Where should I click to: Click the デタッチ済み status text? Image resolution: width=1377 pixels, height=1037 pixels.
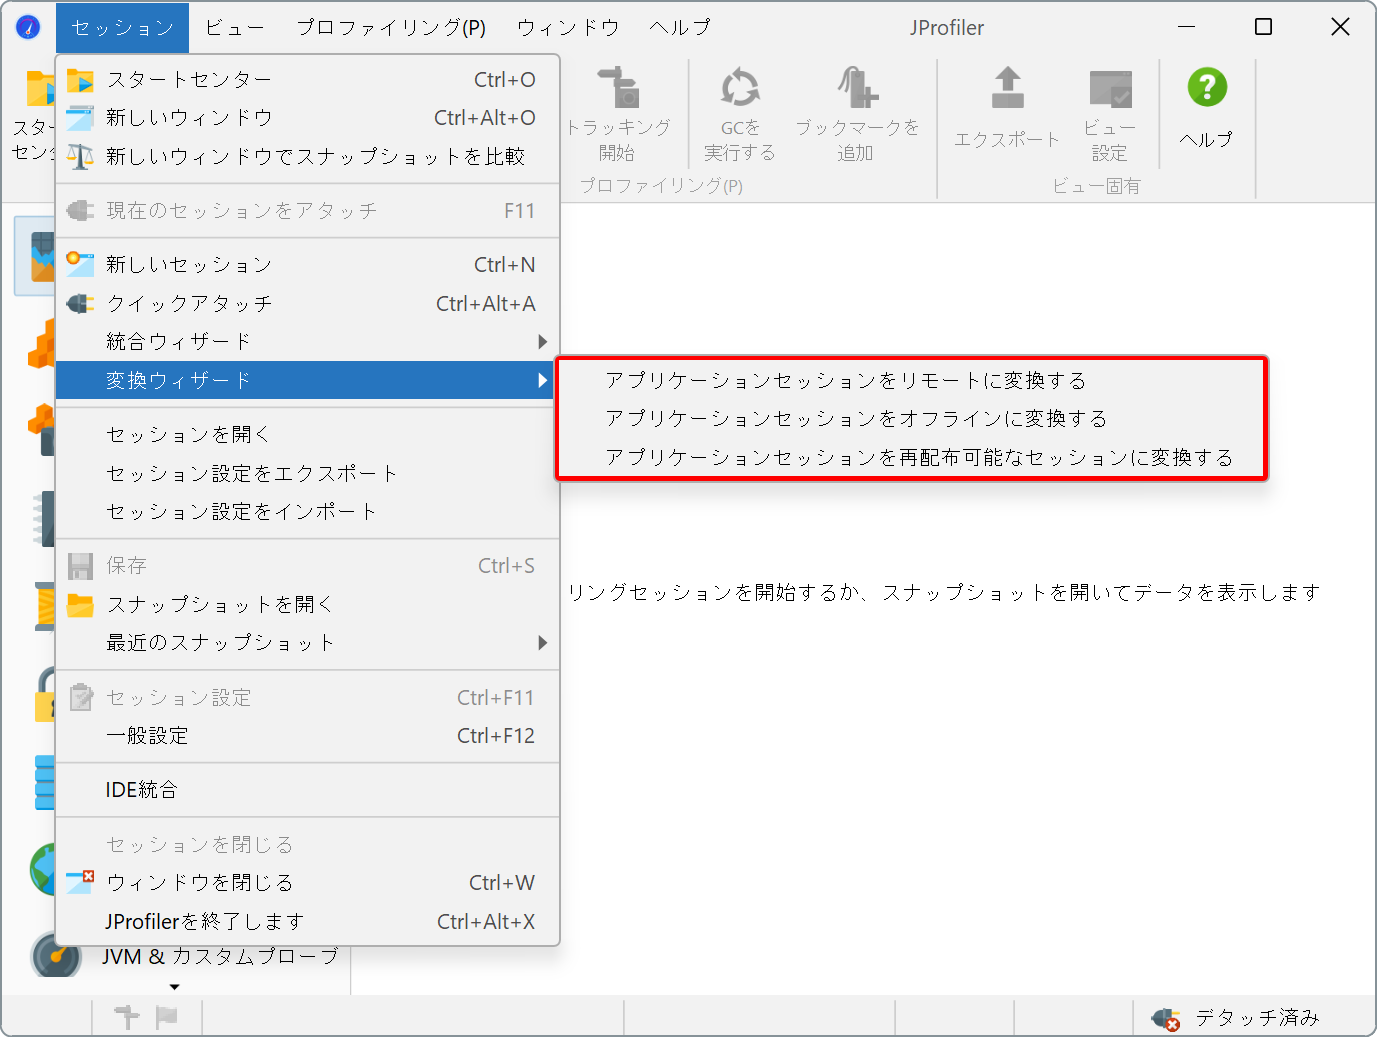click(x=1257, y=1018)
